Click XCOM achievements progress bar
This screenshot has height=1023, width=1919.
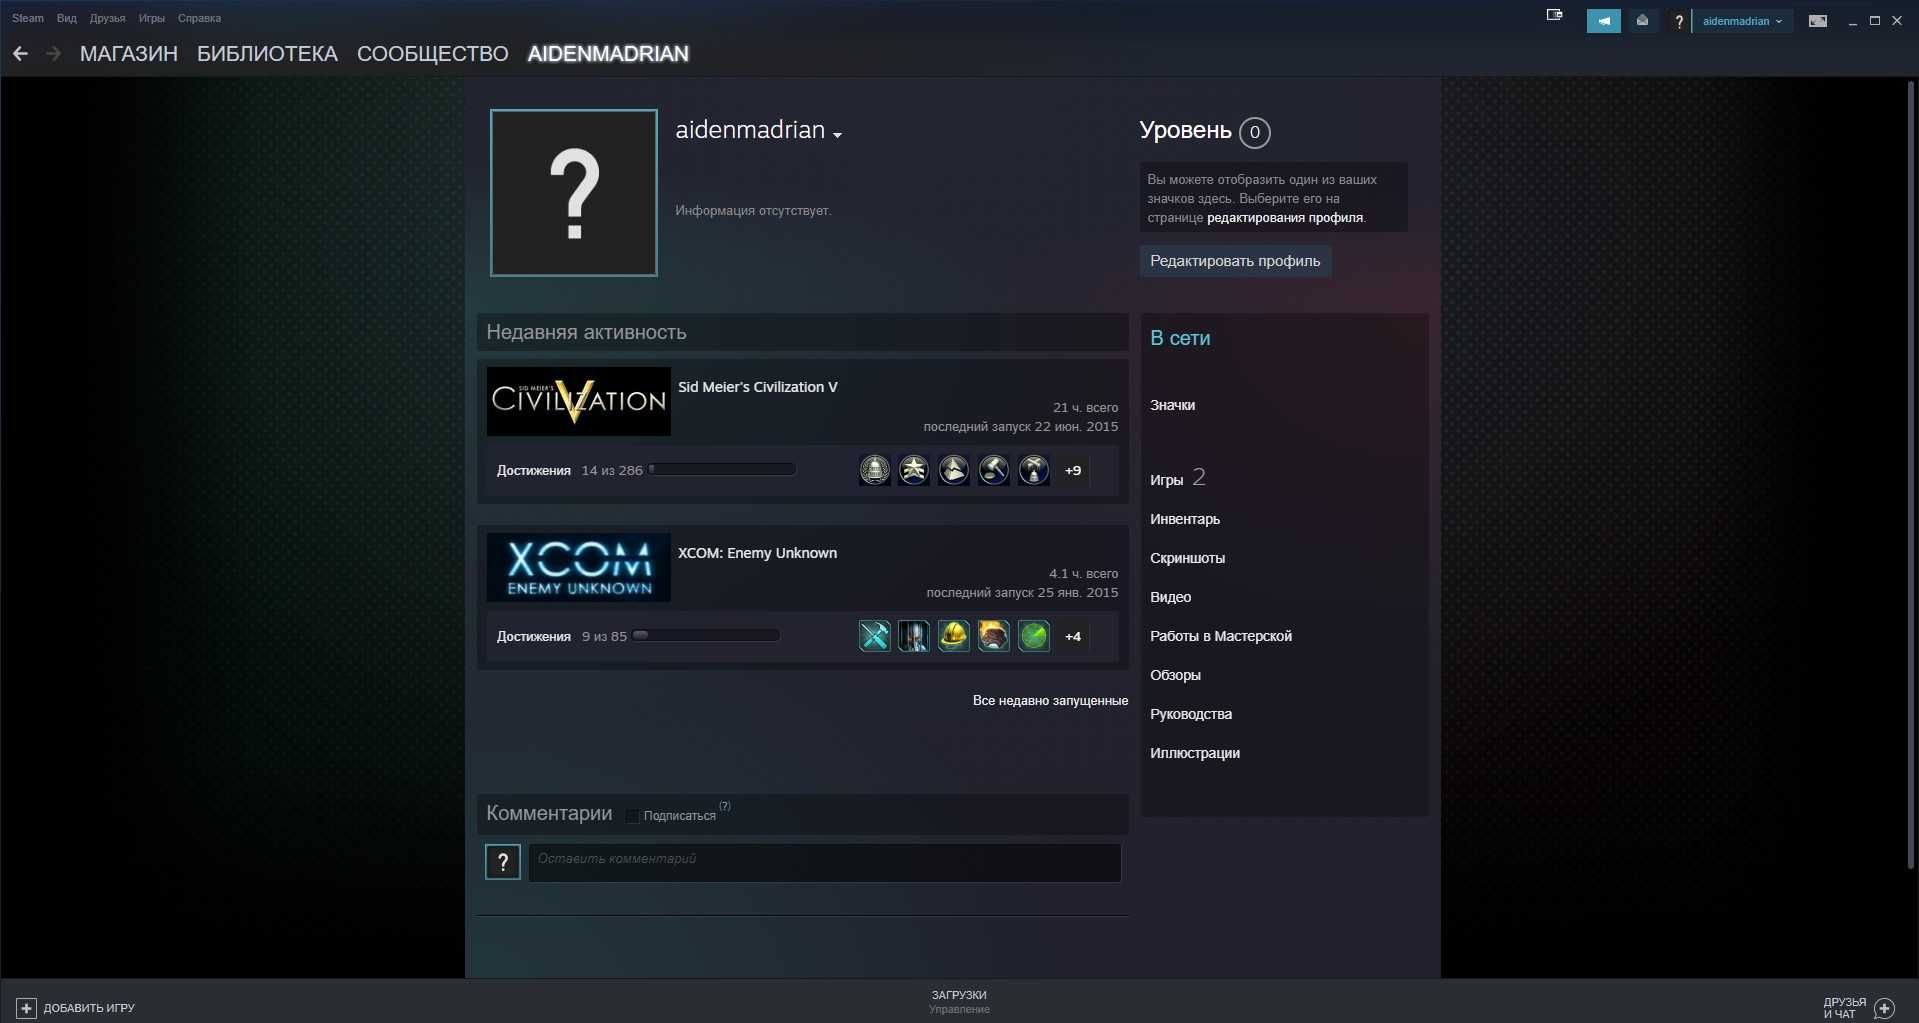(x=706, y=635)
